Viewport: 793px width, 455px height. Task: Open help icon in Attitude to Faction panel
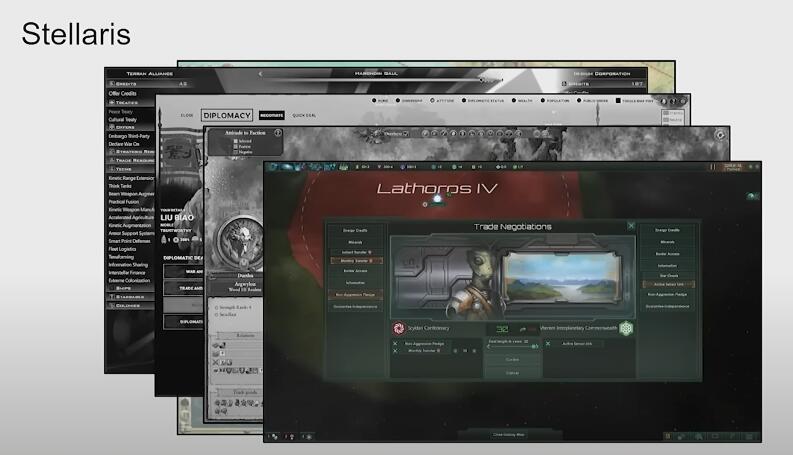pos(278,132)
